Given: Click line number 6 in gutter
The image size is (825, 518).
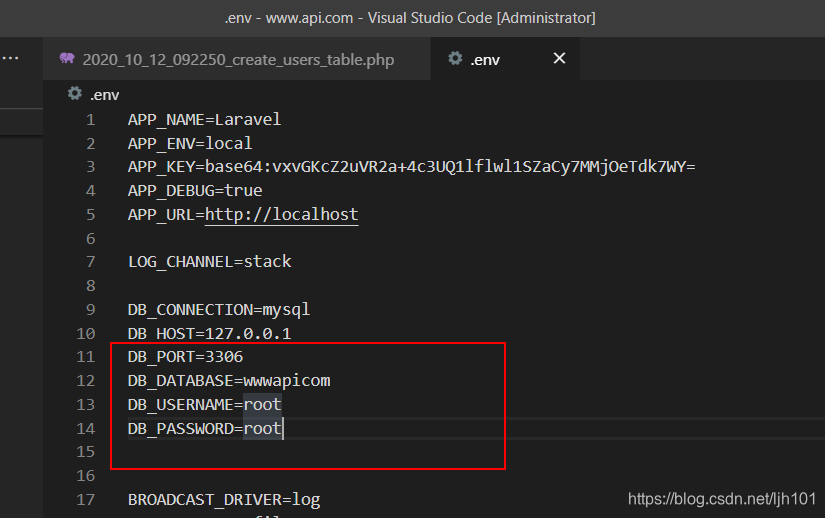Looking at the screenshot, I should (x=90, y=239).
